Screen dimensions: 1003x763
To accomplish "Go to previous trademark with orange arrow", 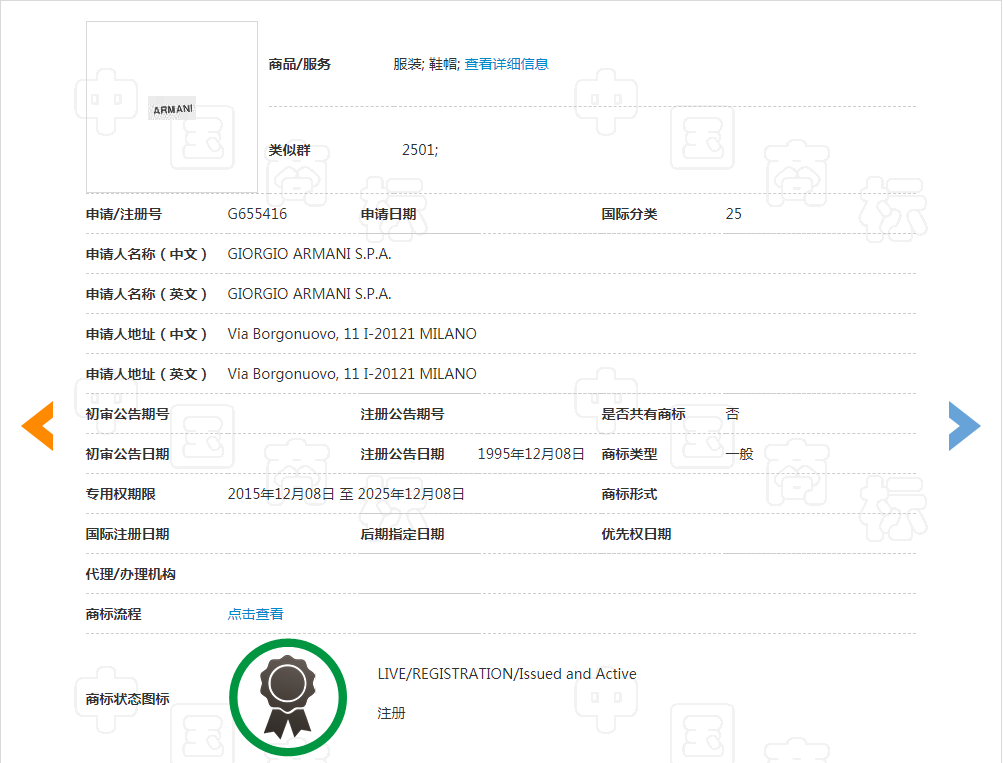I will tap(37, 426).
